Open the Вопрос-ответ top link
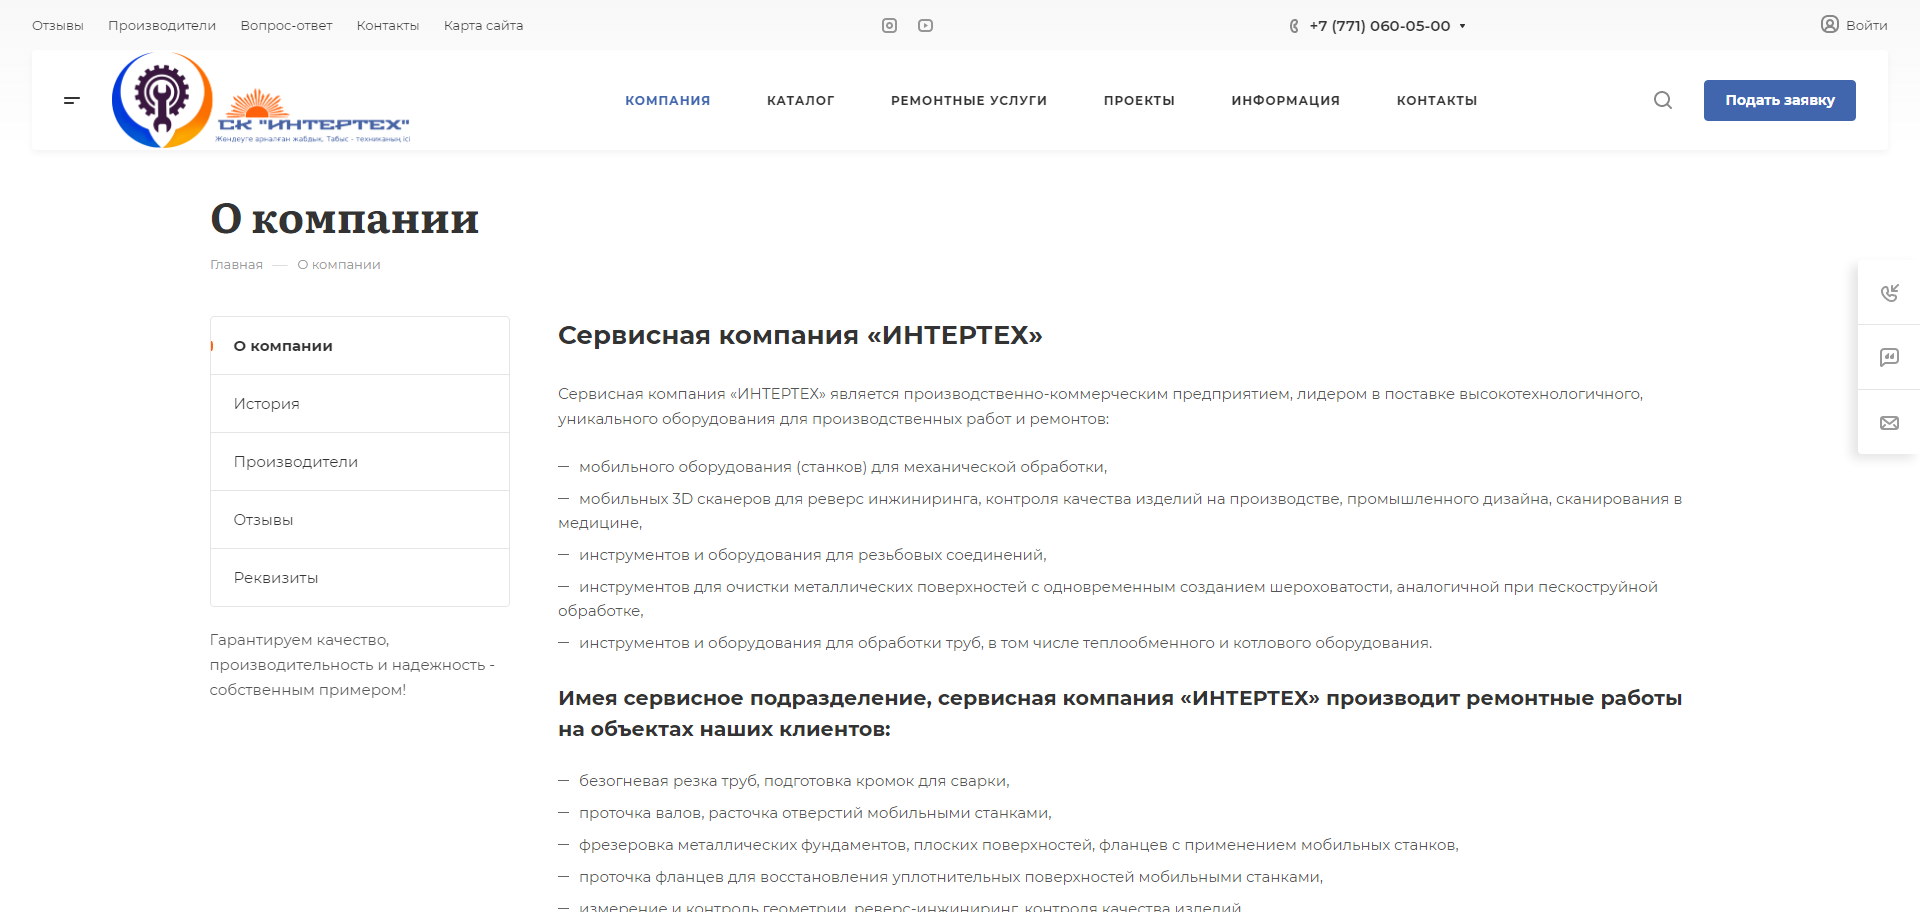The height and width of the screenshot is (912, 1920). 286,26
